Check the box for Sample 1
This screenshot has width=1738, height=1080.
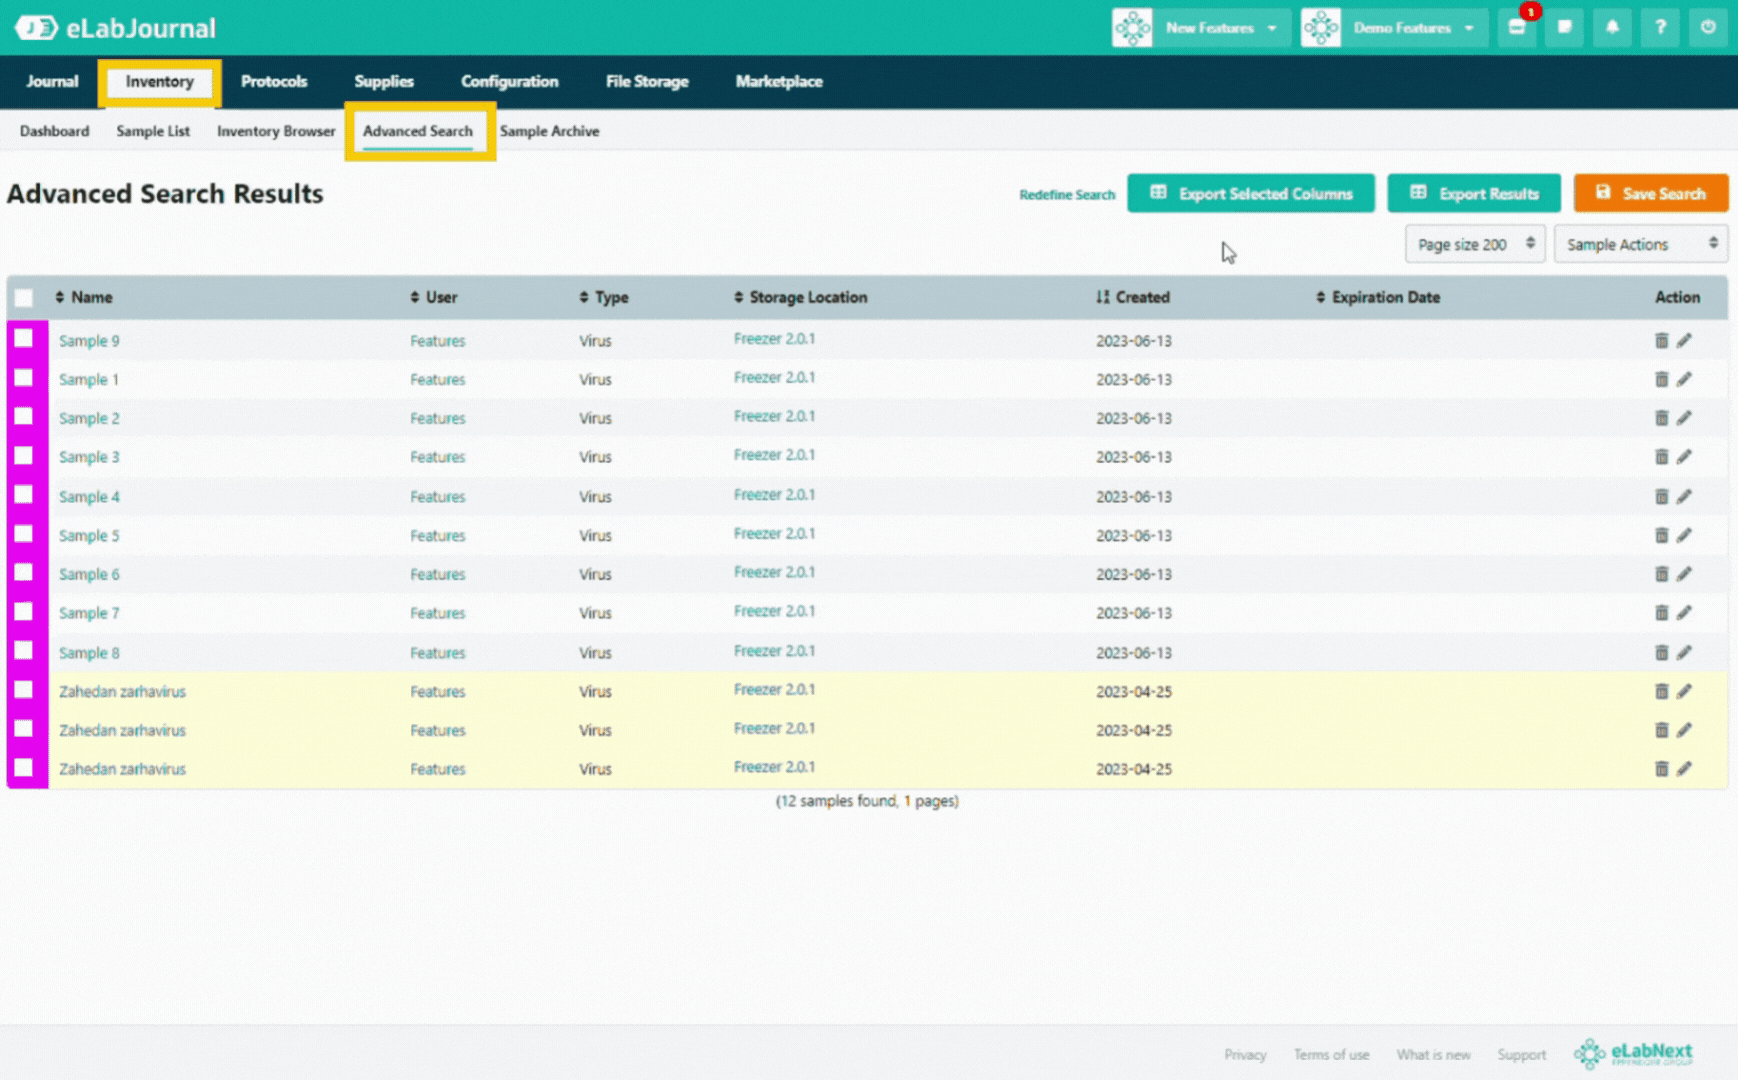24,378
